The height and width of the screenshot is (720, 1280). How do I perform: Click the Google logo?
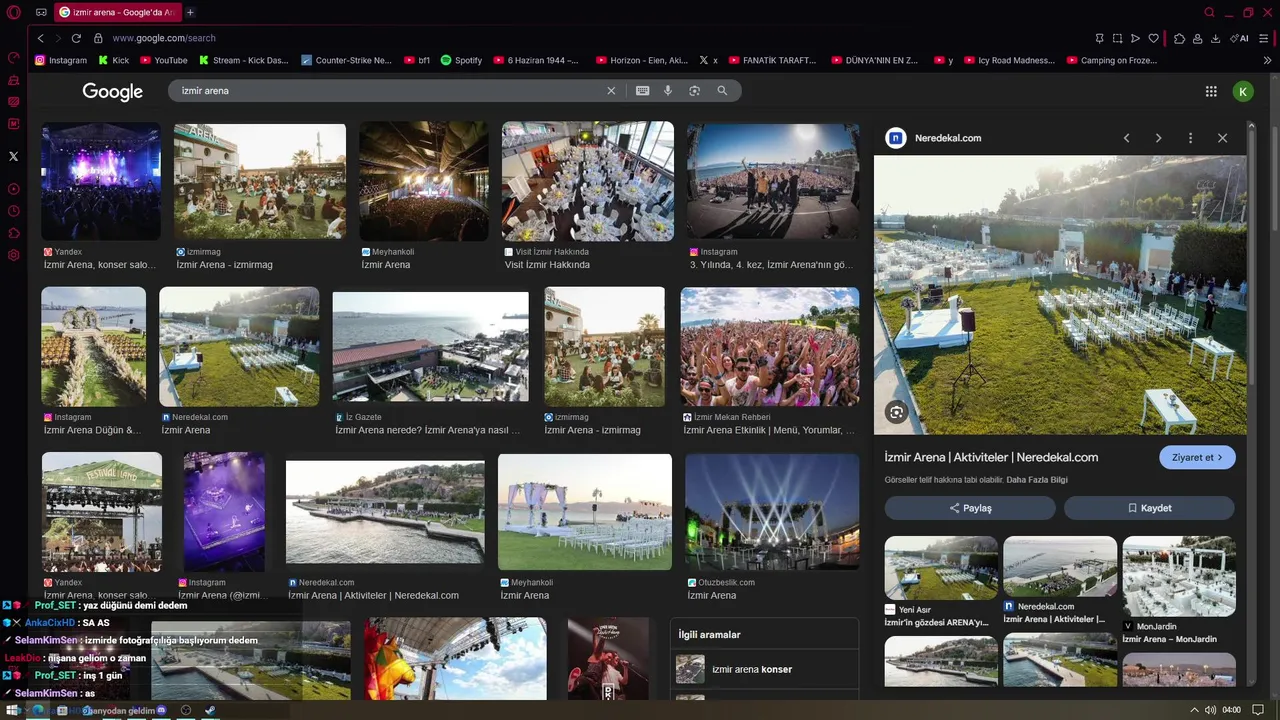[x=113, y=91]
